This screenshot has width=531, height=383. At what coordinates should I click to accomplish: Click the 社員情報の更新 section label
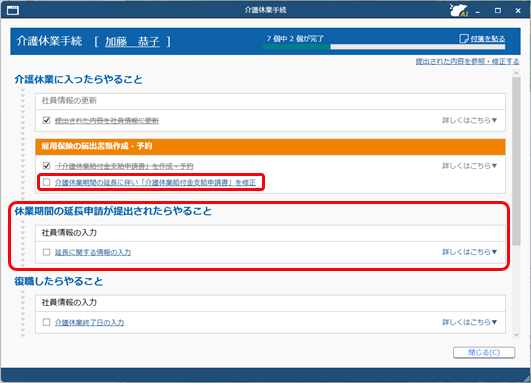point(69,101)
